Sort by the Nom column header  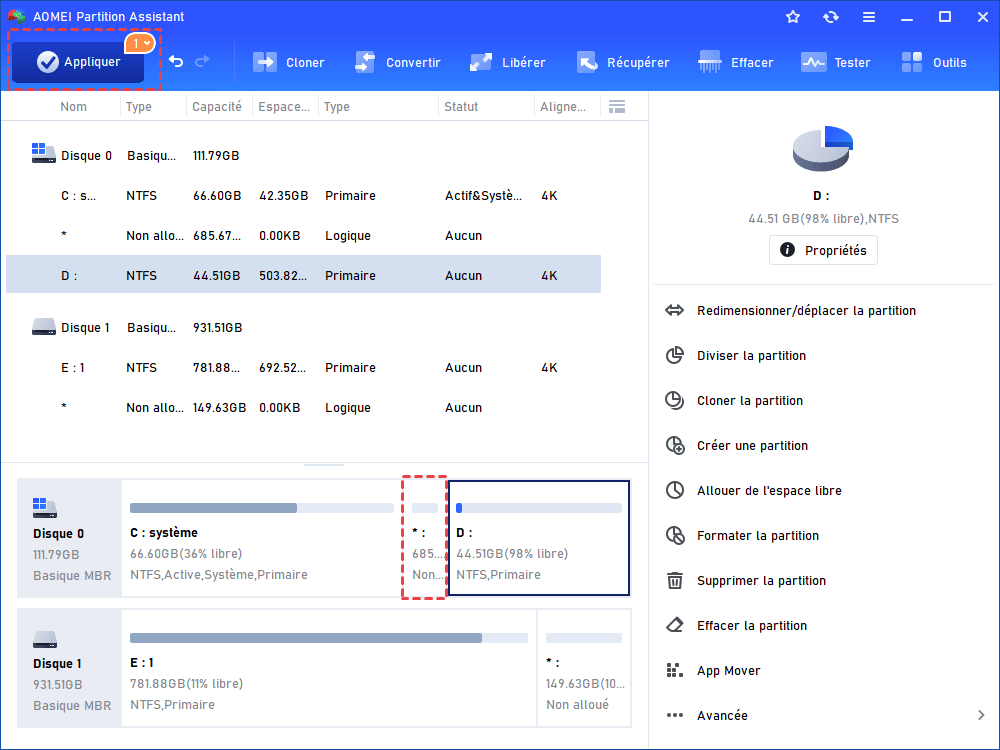point(73,107)
